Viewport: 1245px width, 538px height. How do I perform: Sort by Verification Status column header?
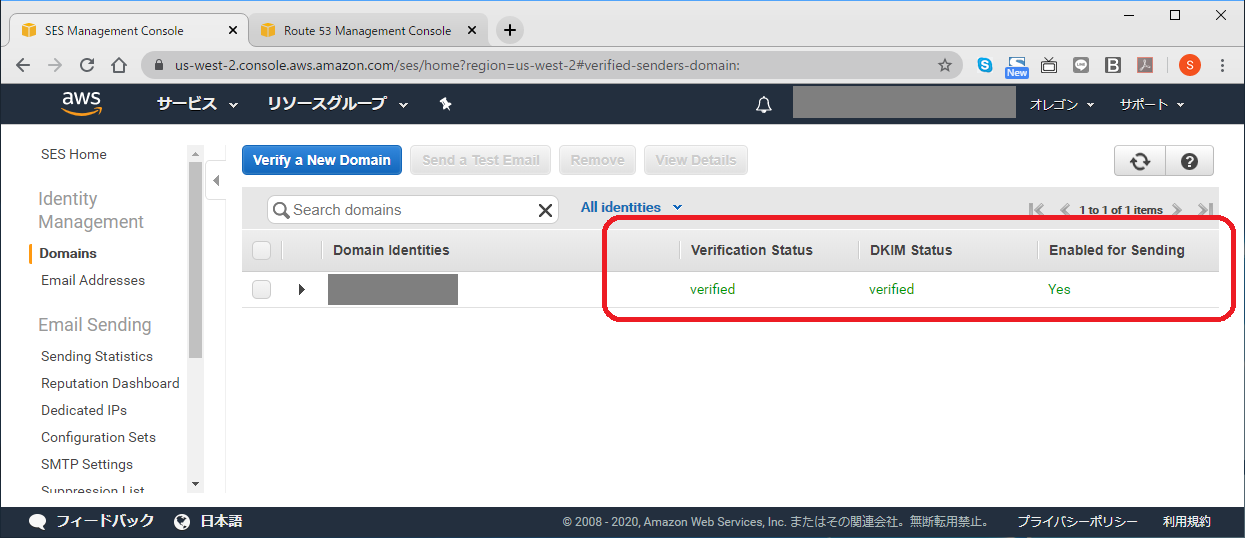click(752, 250)
